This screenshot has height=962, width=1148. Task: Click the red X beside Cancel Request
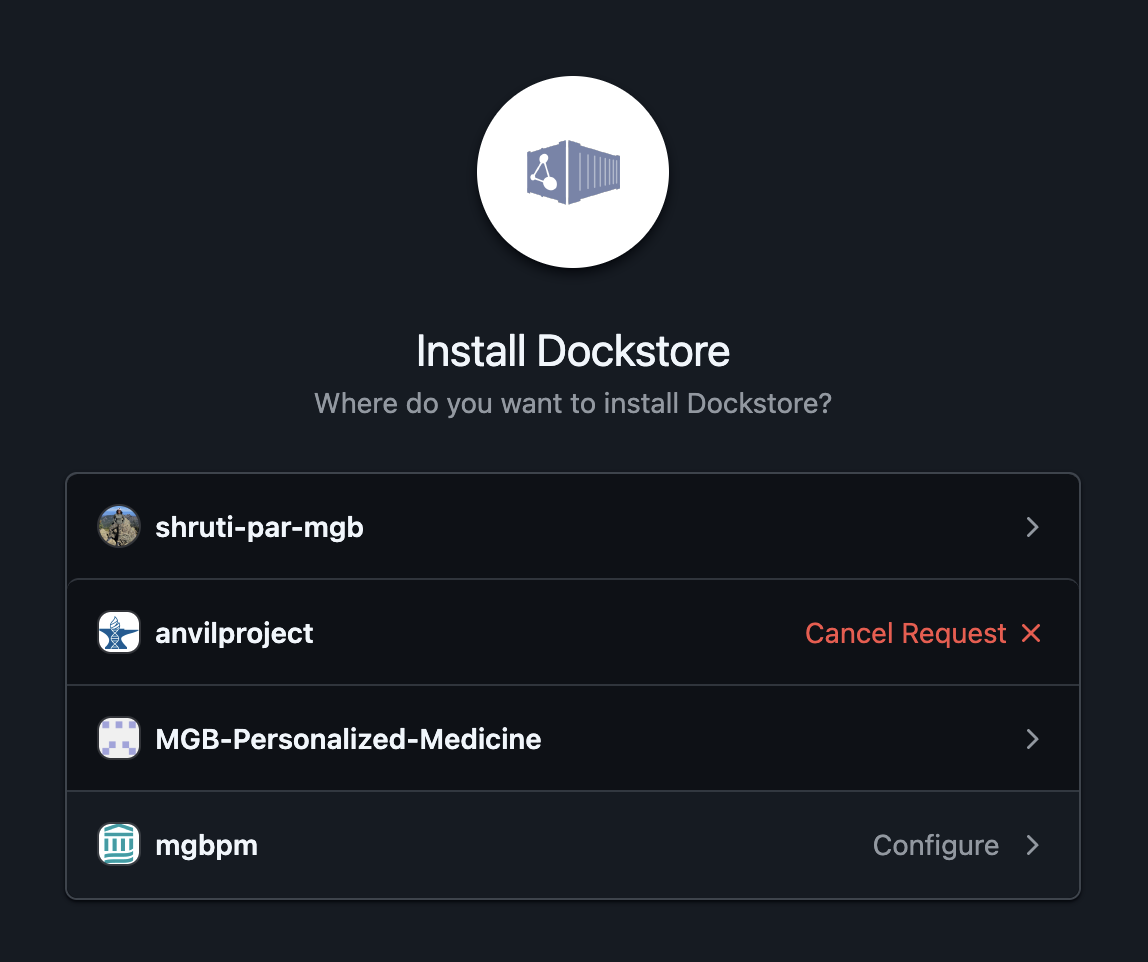click(x=1031, y=633)
